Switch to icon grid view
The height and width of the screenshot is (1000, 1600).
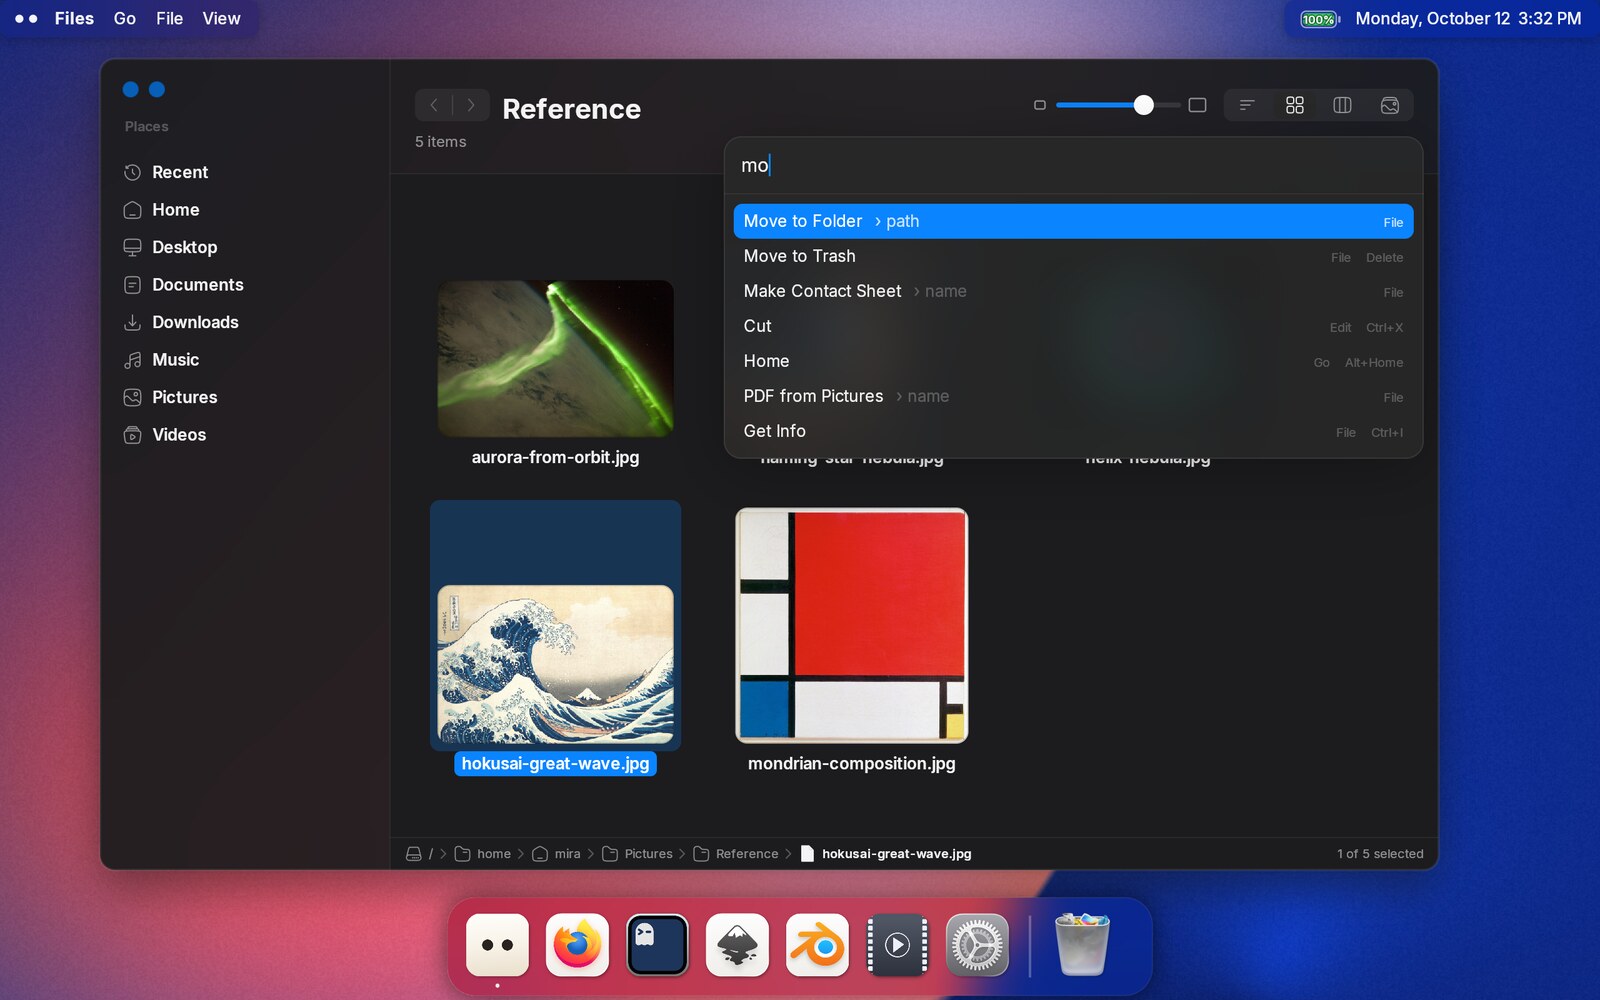[1295, 105]
